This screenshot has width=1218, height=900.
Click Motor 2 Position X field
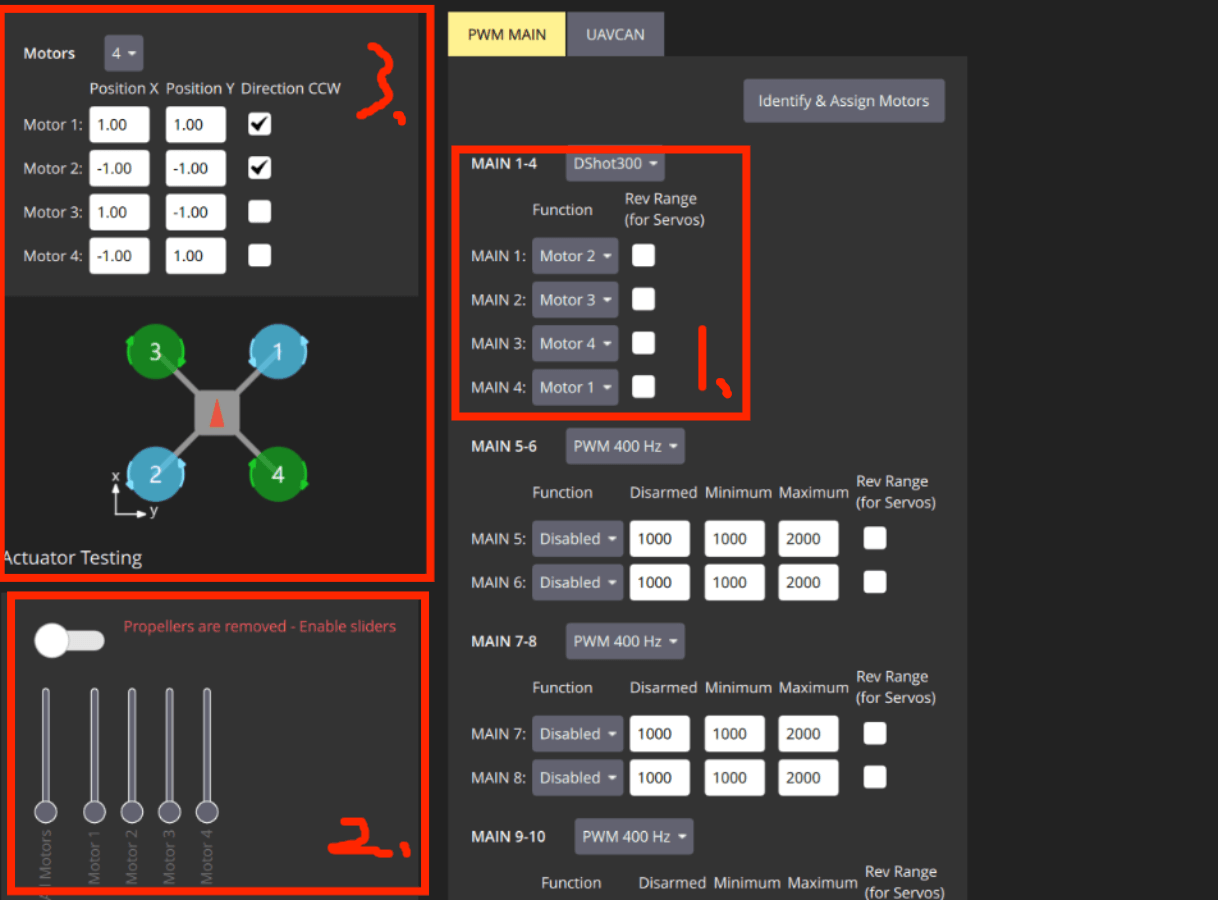click(119, 168)
